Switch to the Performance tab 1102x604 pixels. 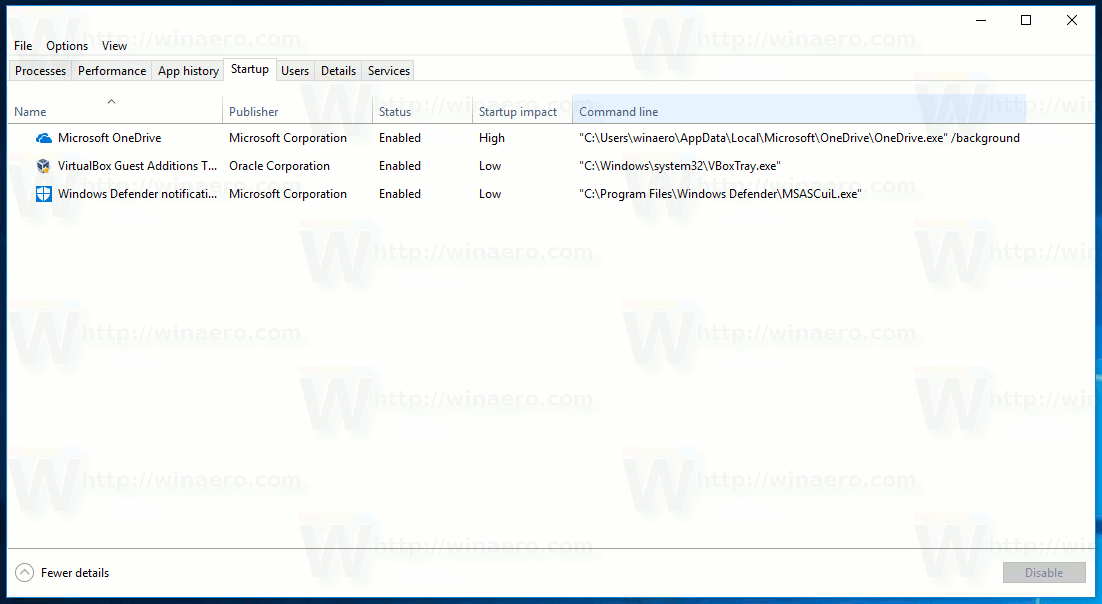(111, 70)
